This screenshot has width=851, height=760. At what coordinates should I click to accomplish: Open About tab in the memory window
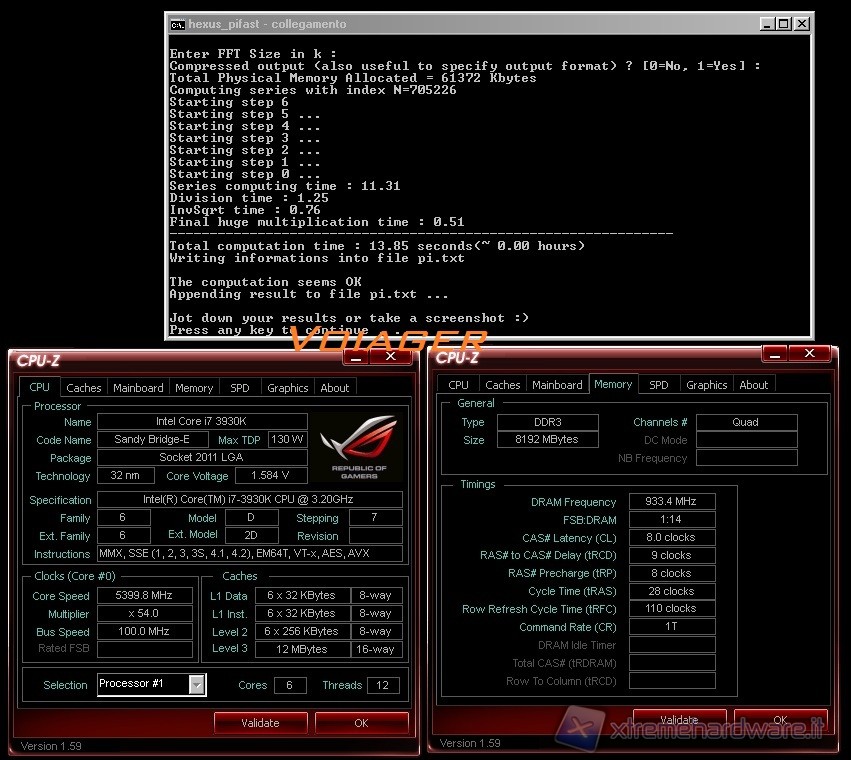pos(753,385)
